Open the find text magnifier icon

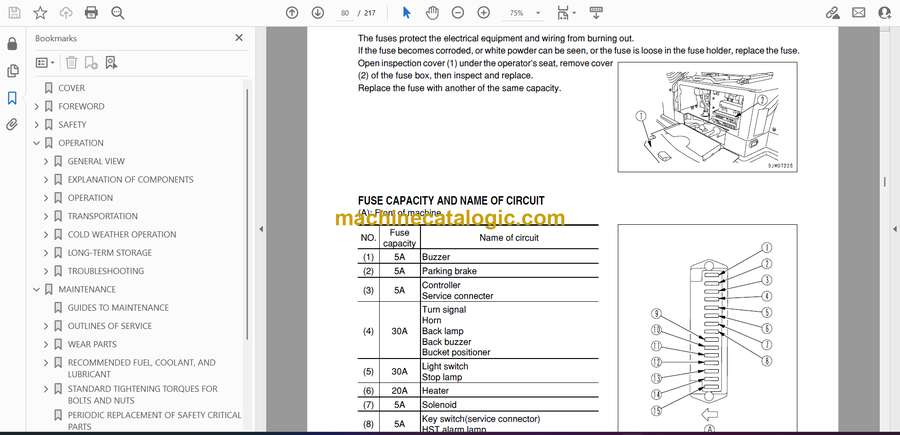118,13
